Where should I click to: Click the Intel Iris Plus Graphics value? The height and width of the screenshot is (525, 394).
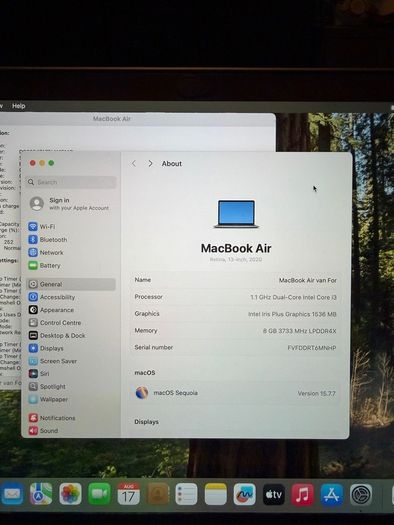coord(292,314)
